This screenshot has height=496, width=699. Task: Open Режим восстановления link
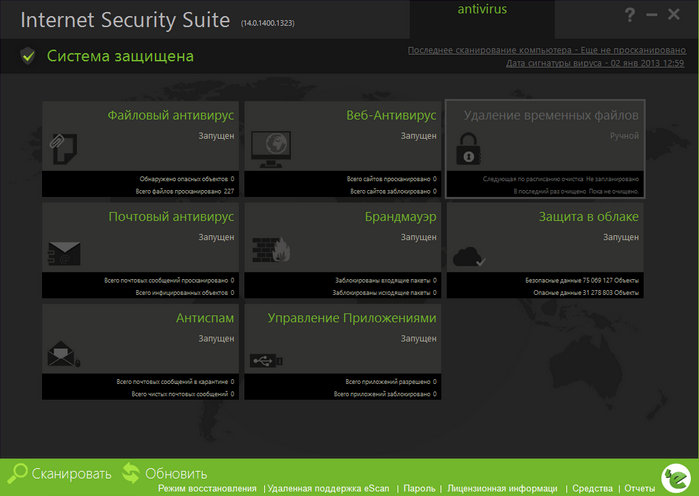[x=207, y=489]
